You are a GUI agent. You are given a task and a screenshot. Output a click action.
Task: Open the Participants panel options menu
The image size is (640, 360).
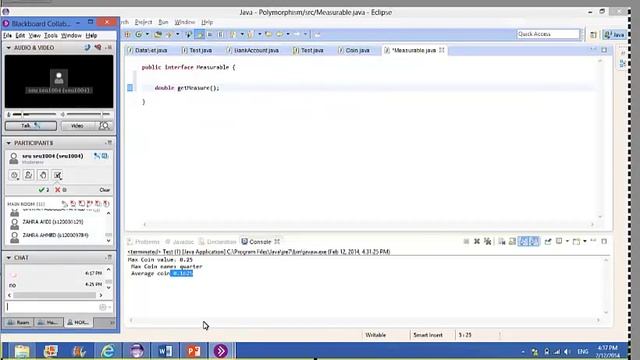pos(109,143)
